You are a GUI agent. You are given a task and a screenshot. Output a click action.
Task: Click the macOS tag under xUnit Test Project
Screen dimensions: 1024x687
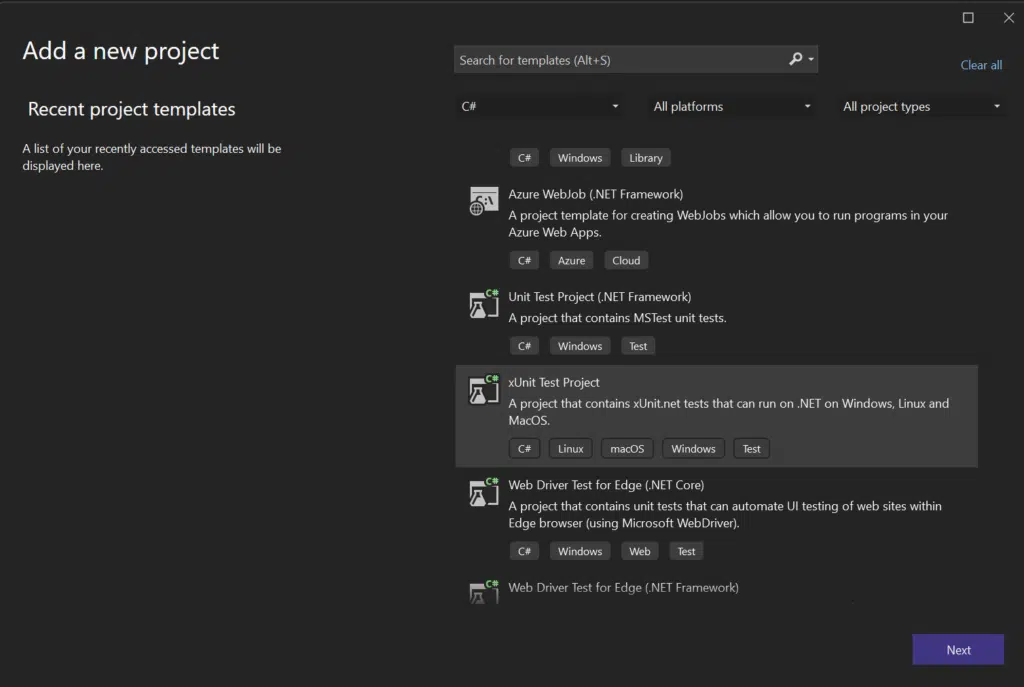pos(628,449)
